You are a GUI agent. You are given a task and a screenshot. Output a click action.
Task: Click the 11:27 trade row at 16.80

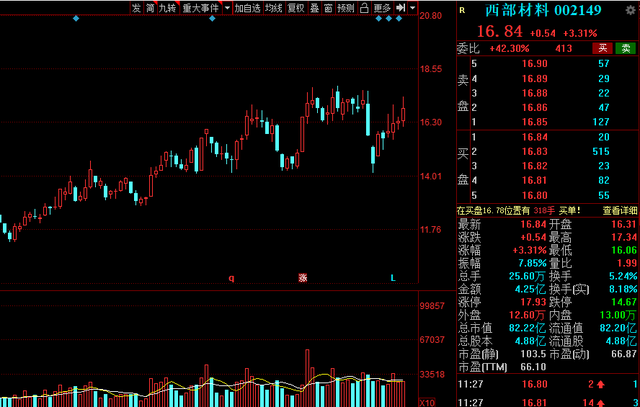[x=547, y=384]
